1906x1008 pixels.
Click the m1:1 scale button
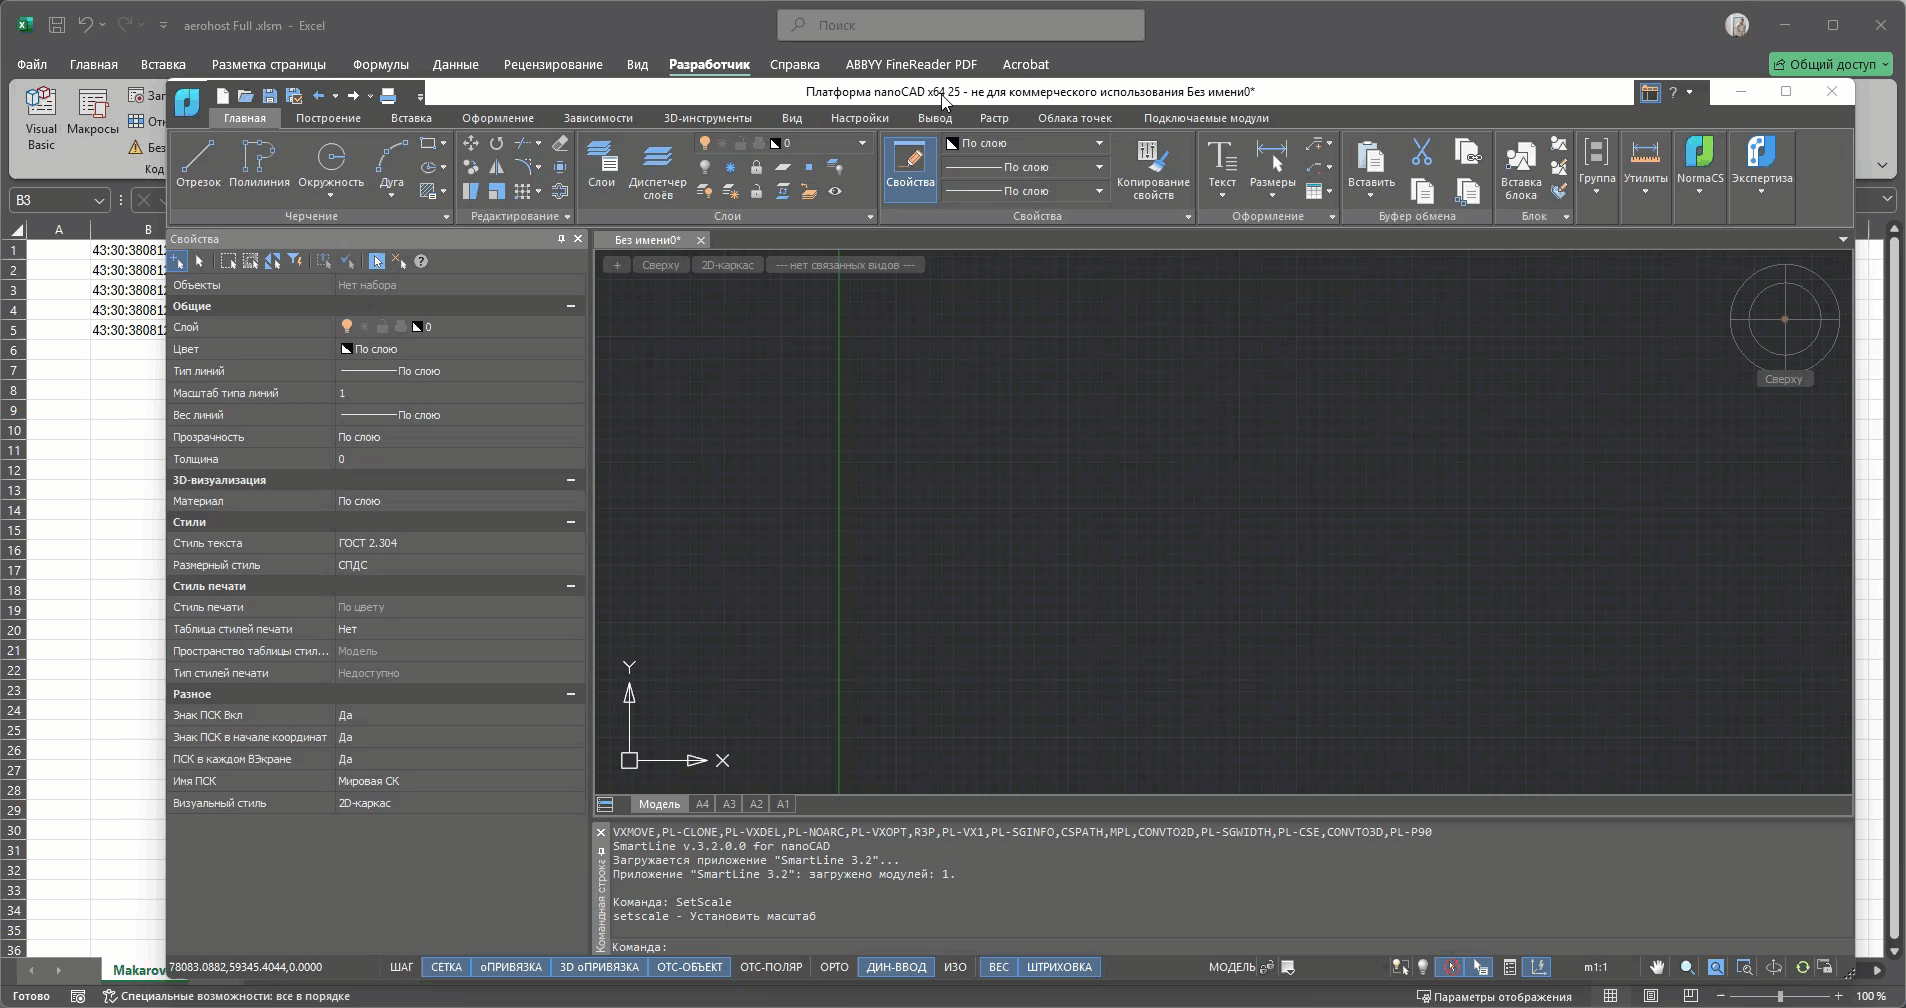click(x=1596, y=967)
